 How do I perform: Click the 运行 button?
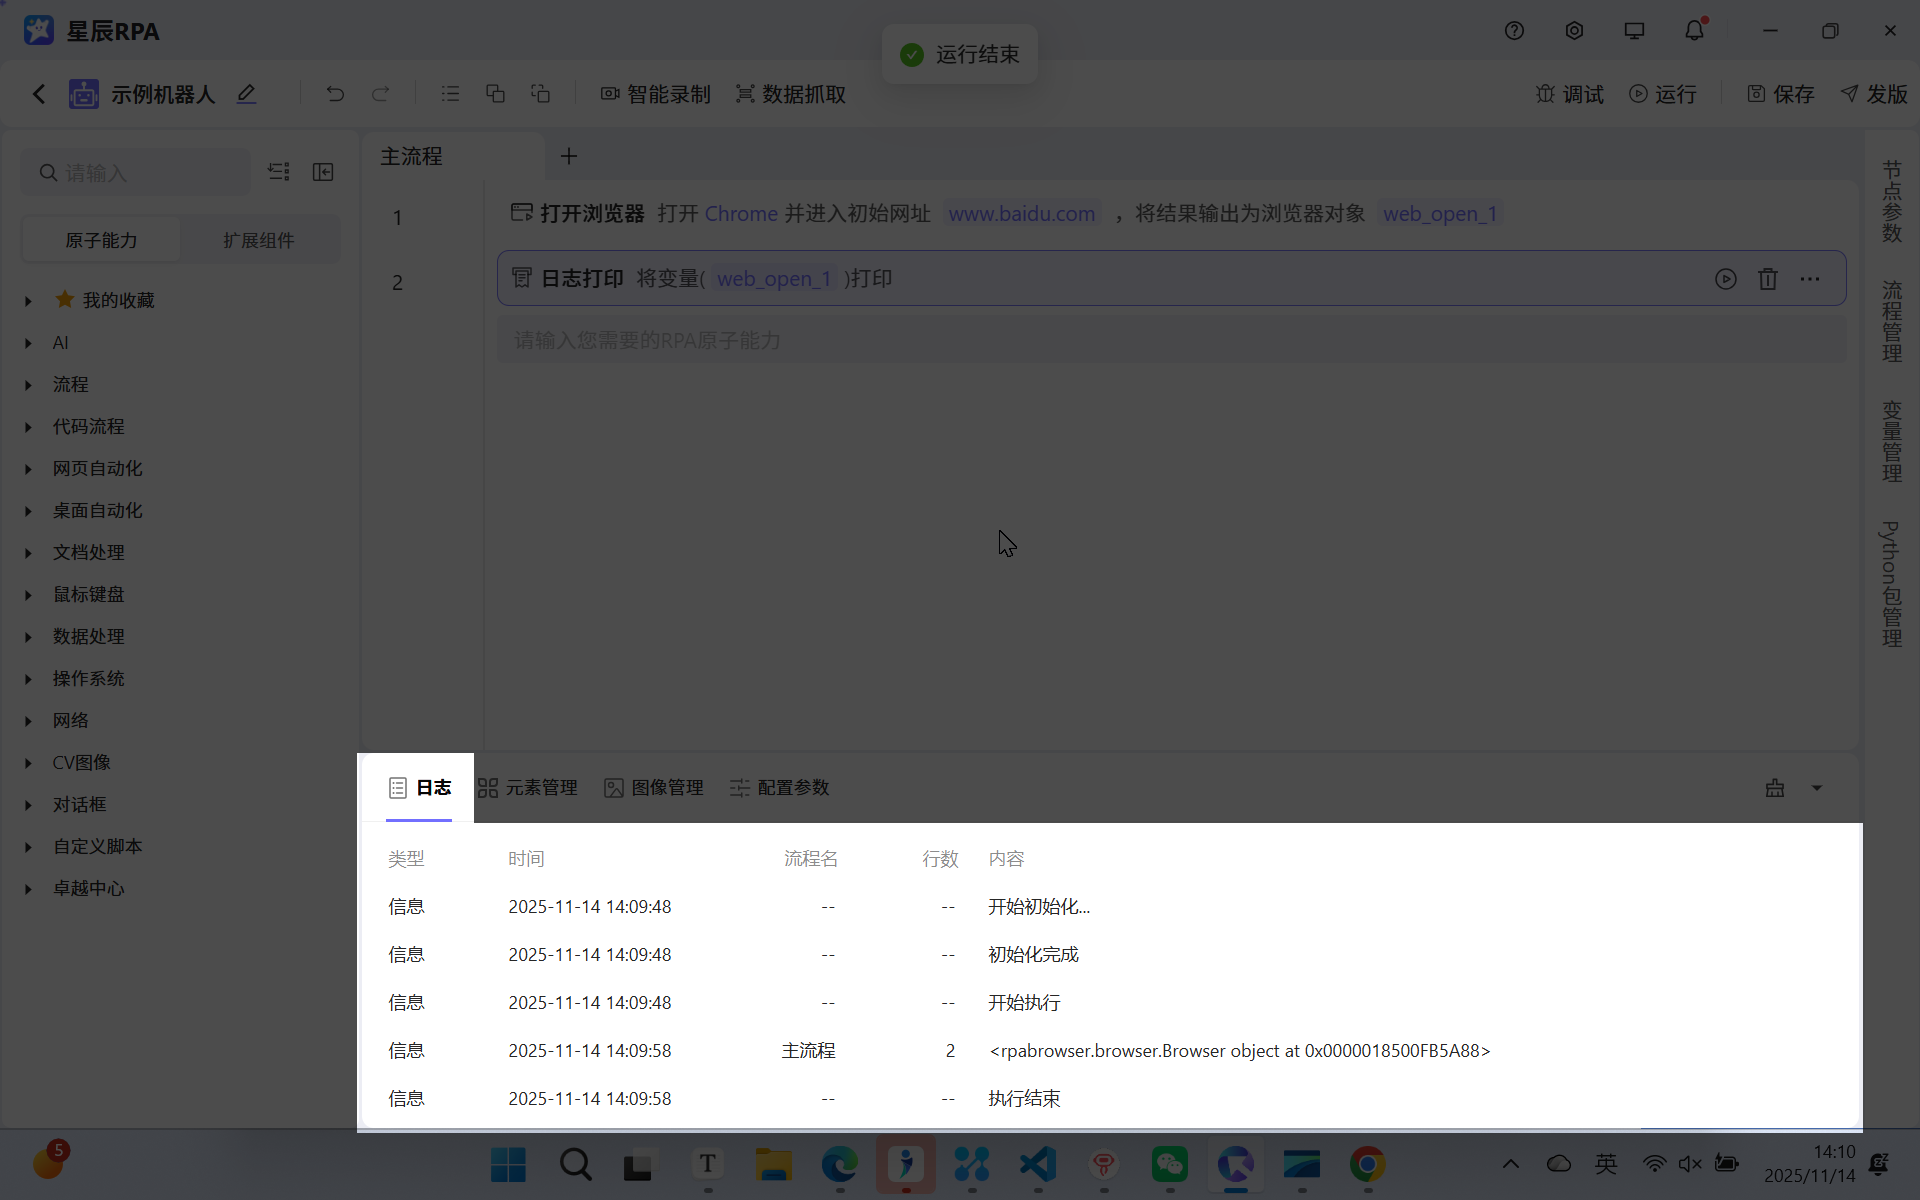pos(1663,94)
